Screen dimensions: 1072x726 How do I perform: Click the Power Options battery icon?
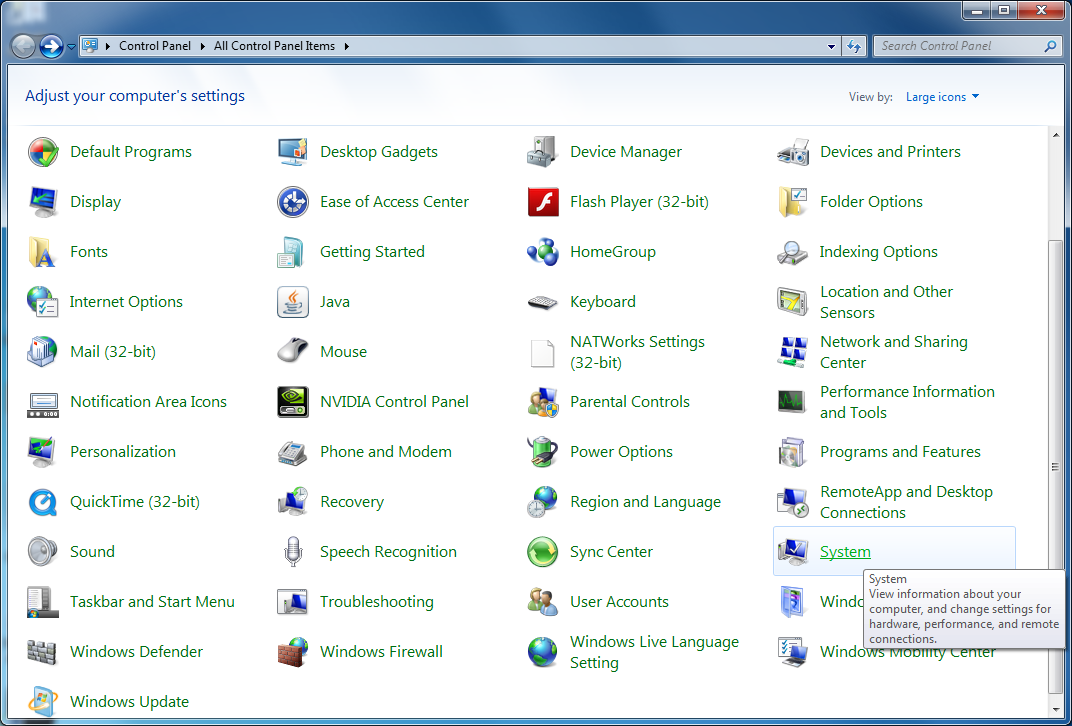click(x=544, y=451)
